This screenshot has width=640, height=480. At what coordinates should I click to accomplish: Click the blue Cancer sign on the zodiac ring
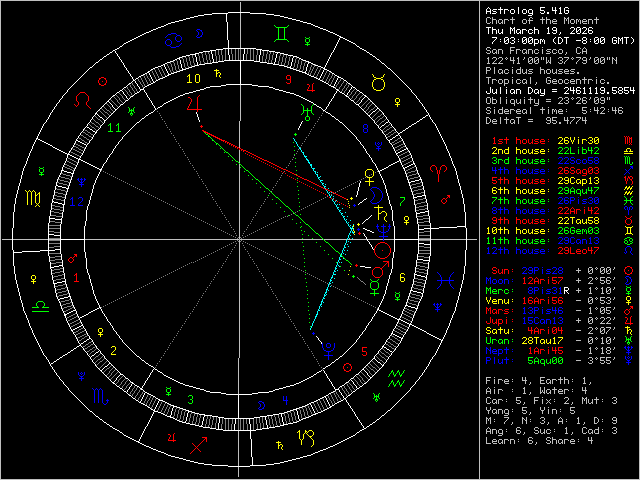point(173,40)
